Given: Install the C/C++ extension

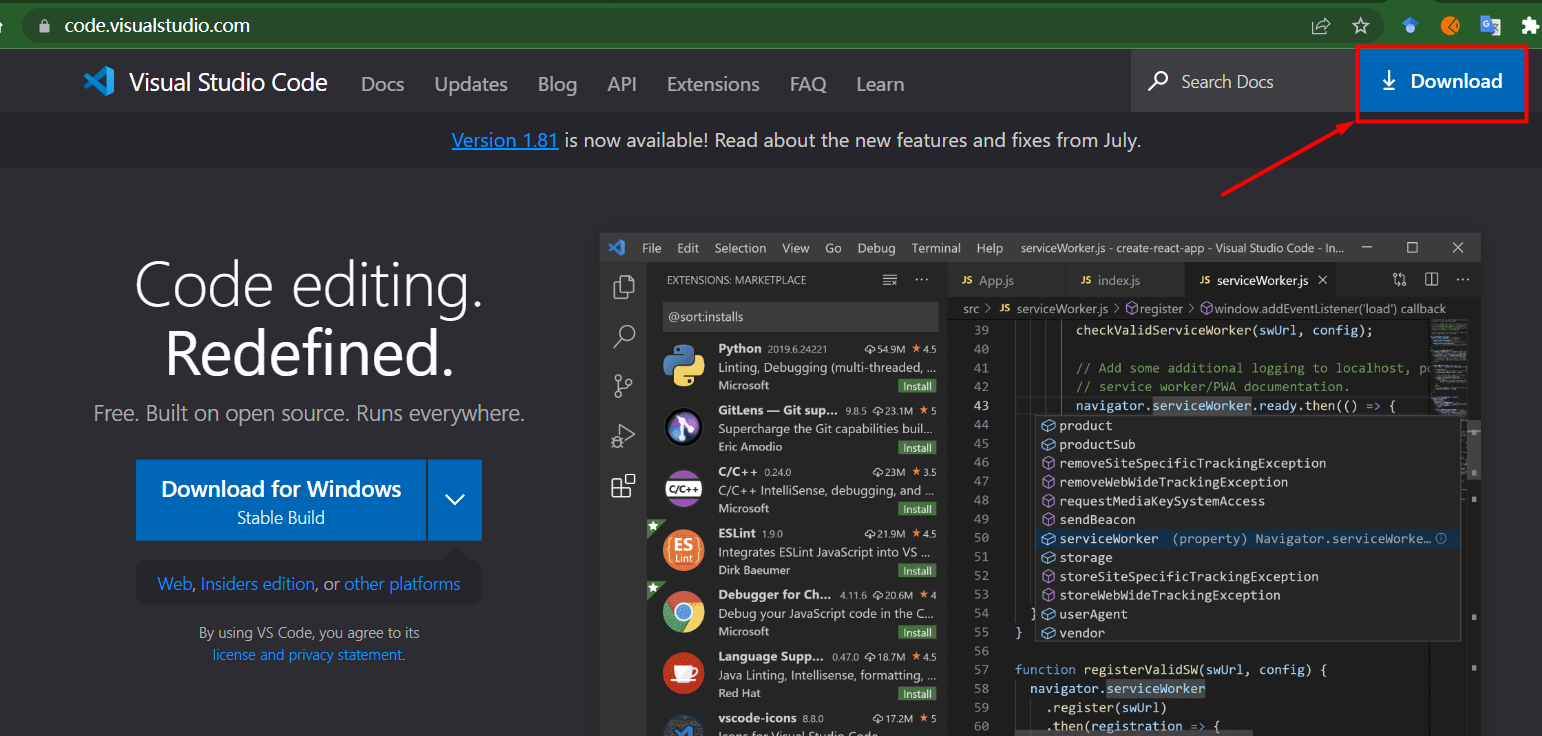Looking at the screenshot, I should 917,509.
